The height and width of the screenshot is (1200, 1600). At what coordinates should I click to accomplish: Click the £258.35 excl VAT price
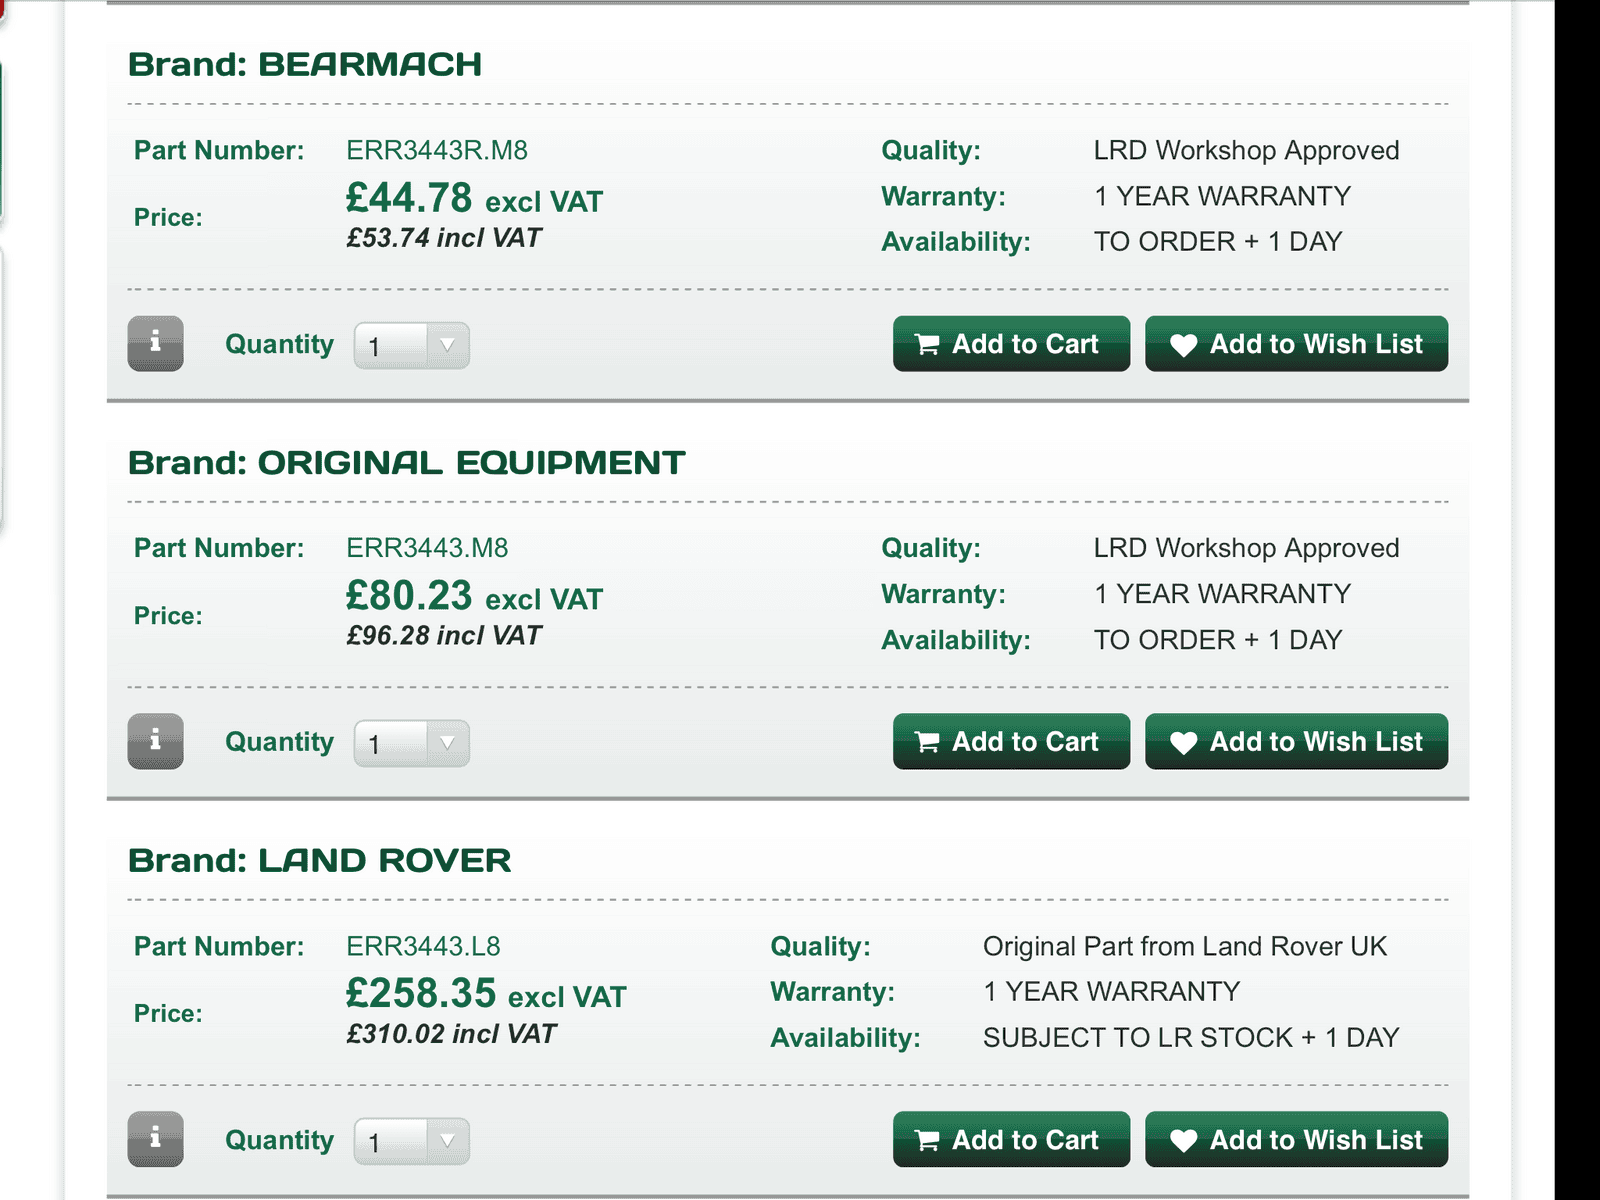(x=486, y=994)
